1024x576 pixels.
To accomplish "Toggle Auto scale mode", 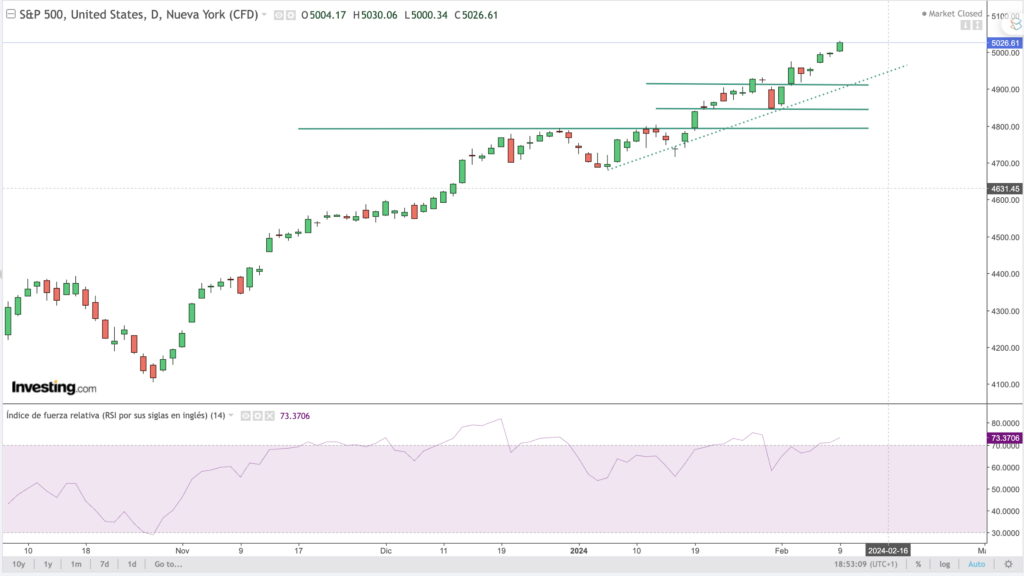I will [x=976, y=565].
